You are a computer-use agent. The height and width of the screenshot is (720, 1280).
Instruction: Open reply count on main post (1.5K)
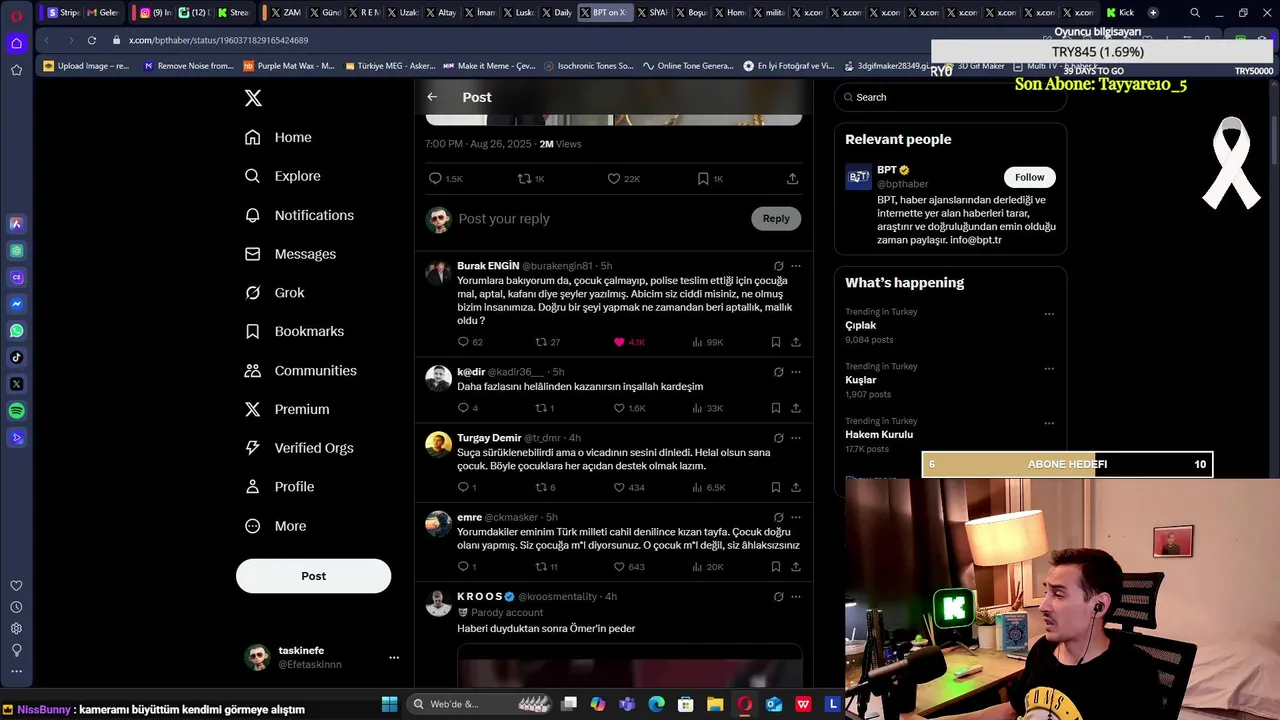point(445,178)
